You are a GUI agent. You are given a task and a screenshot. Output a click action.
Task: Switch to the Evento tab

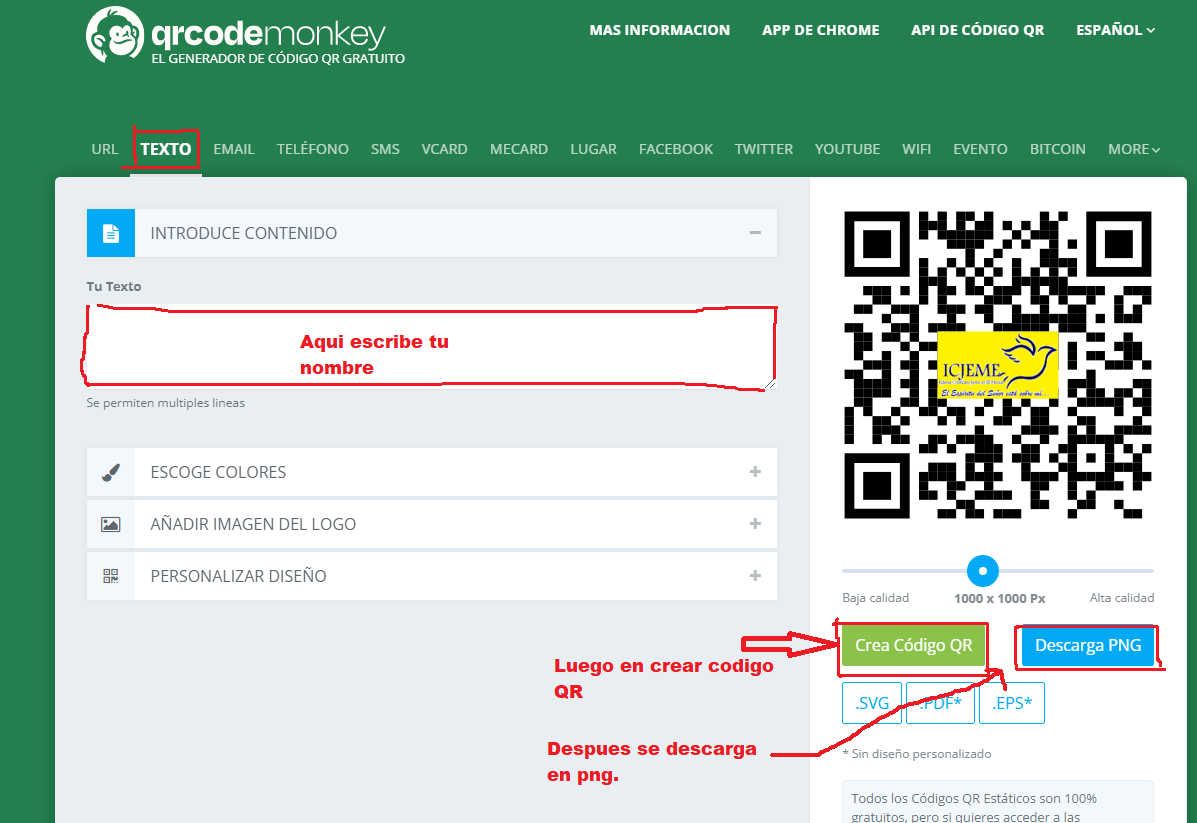[x=980, y=149]
